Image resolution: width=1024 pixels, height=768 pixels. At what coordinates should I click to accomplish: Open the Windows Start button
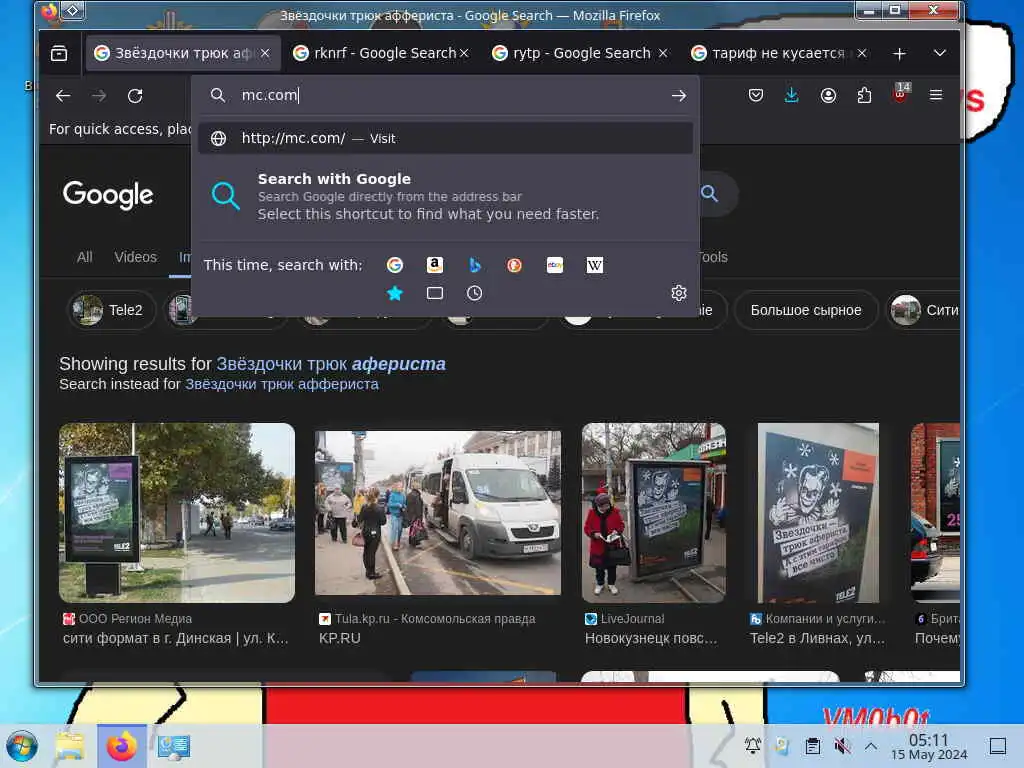22,746
